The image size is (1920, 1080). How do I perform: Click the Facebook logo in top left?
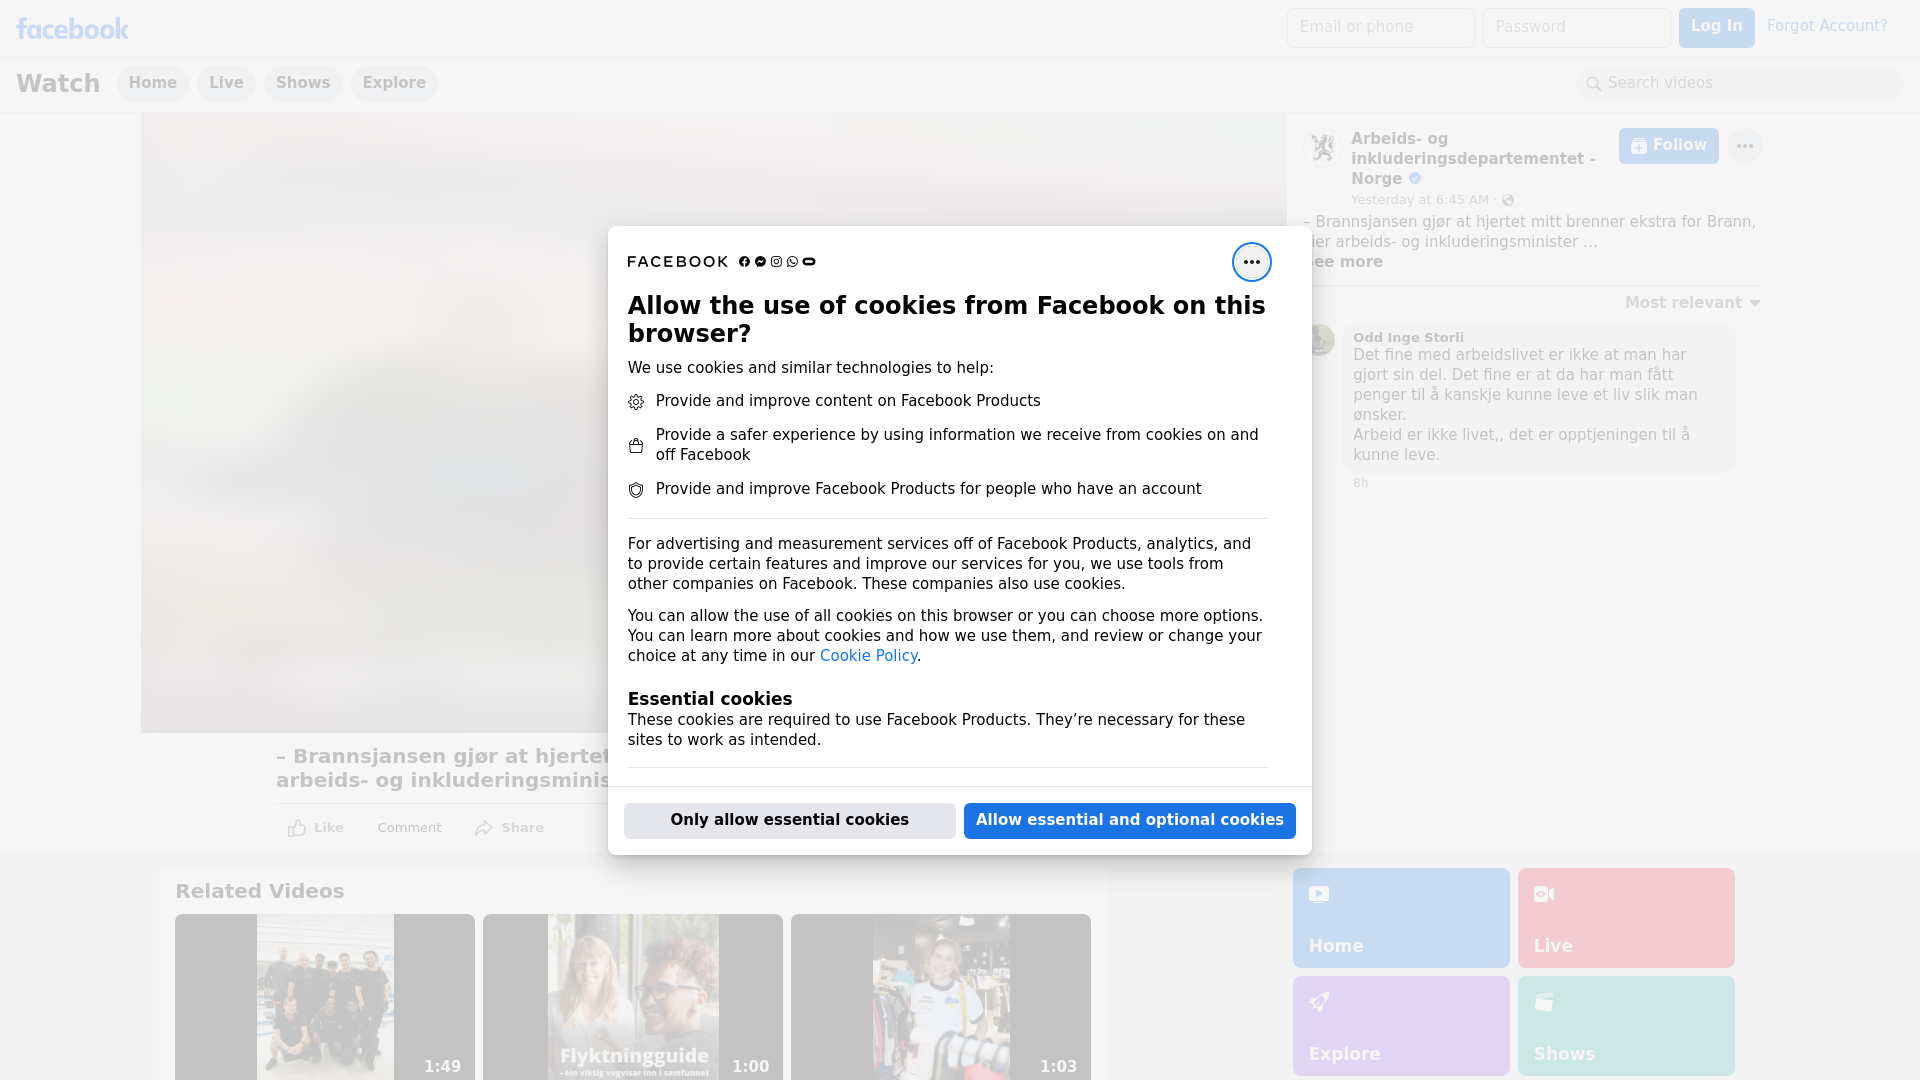coord(72,29)
